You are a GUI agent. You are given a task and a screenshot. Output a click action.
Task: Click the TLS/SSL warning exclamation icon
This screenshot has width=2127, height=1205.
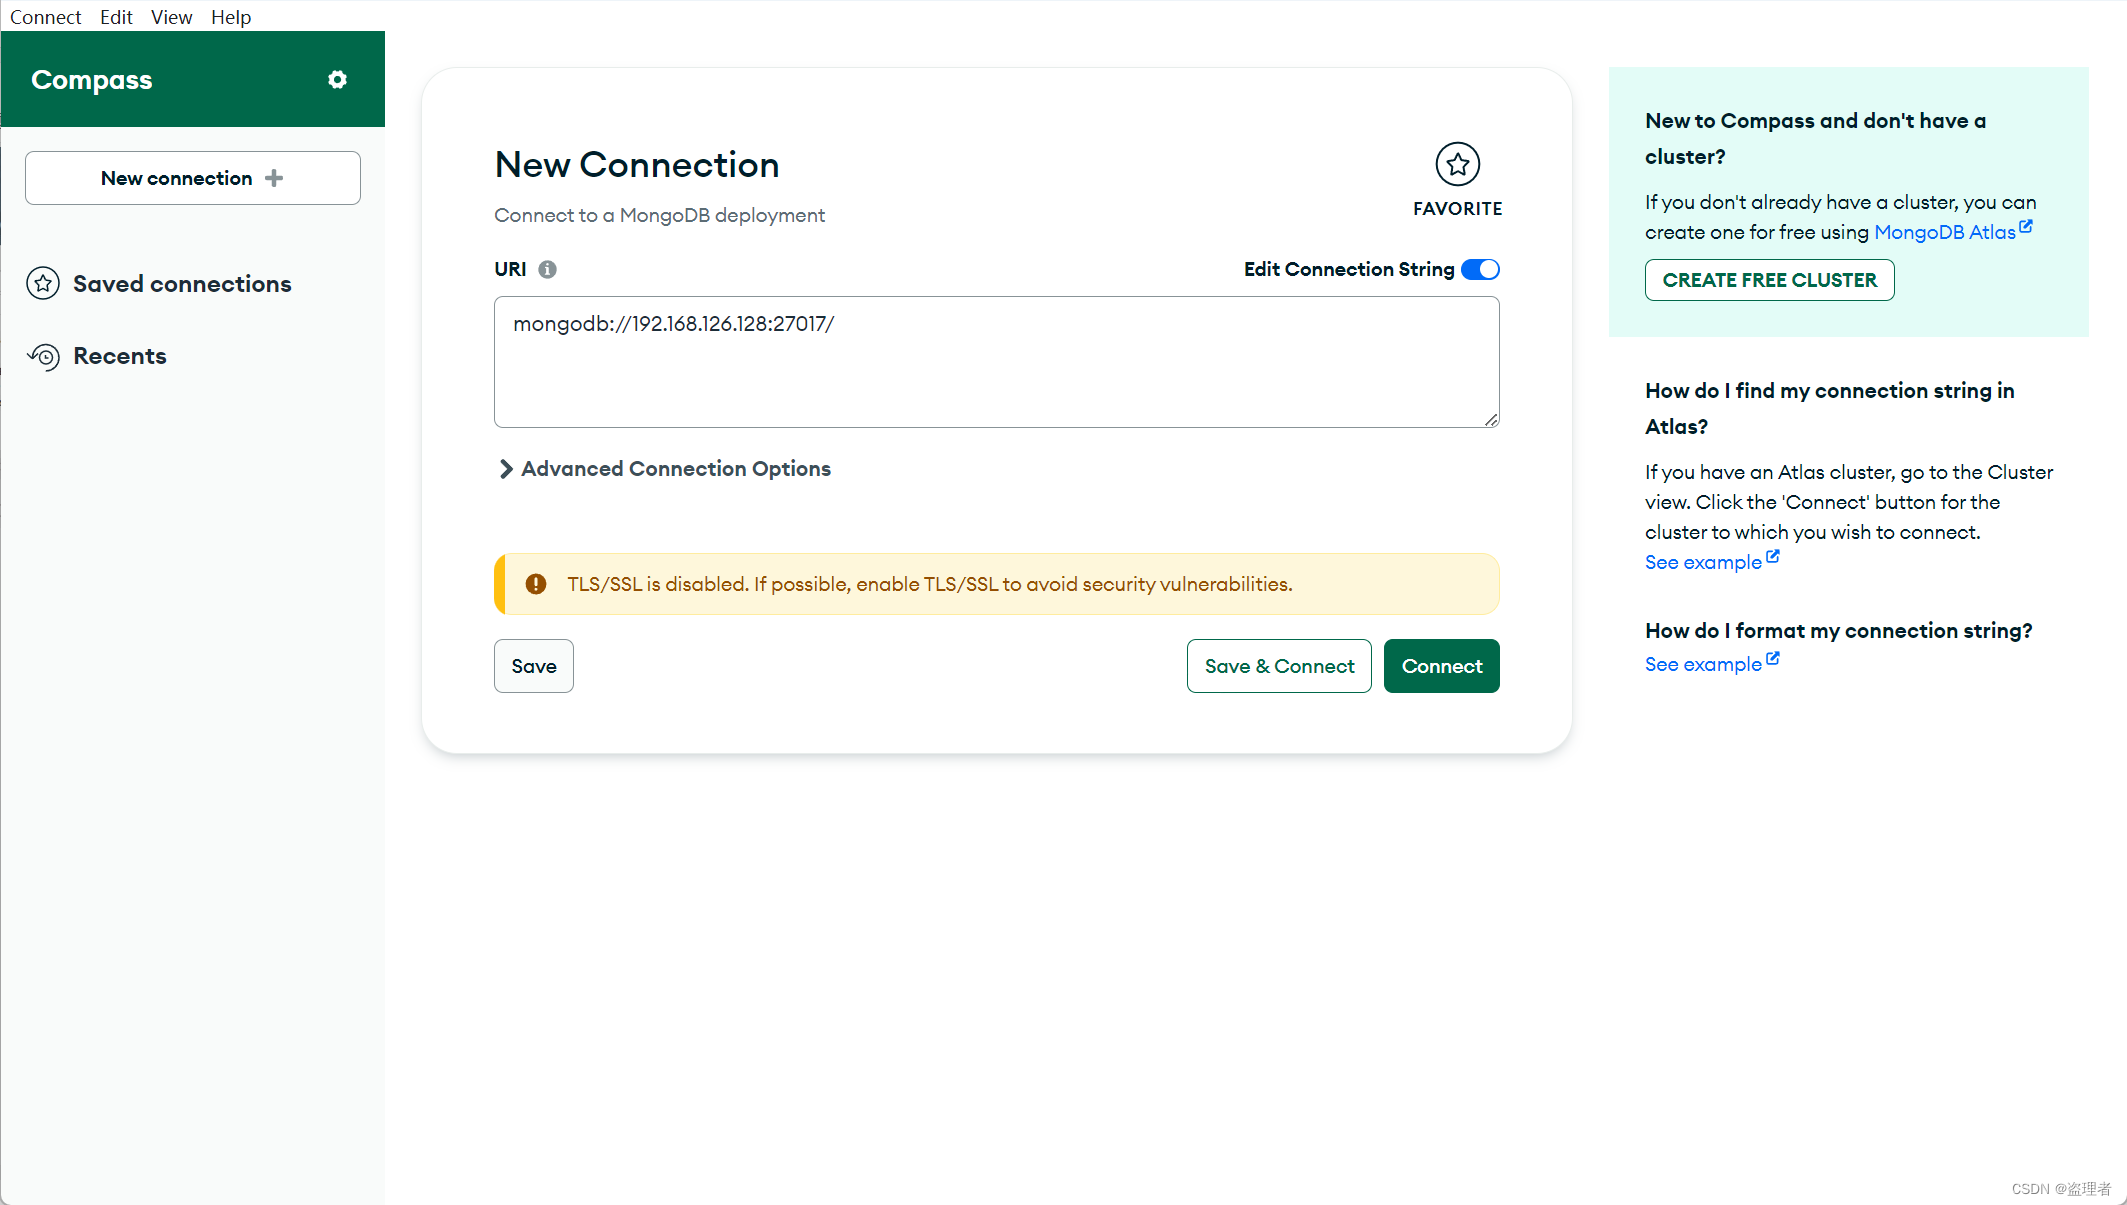(536, 584)
